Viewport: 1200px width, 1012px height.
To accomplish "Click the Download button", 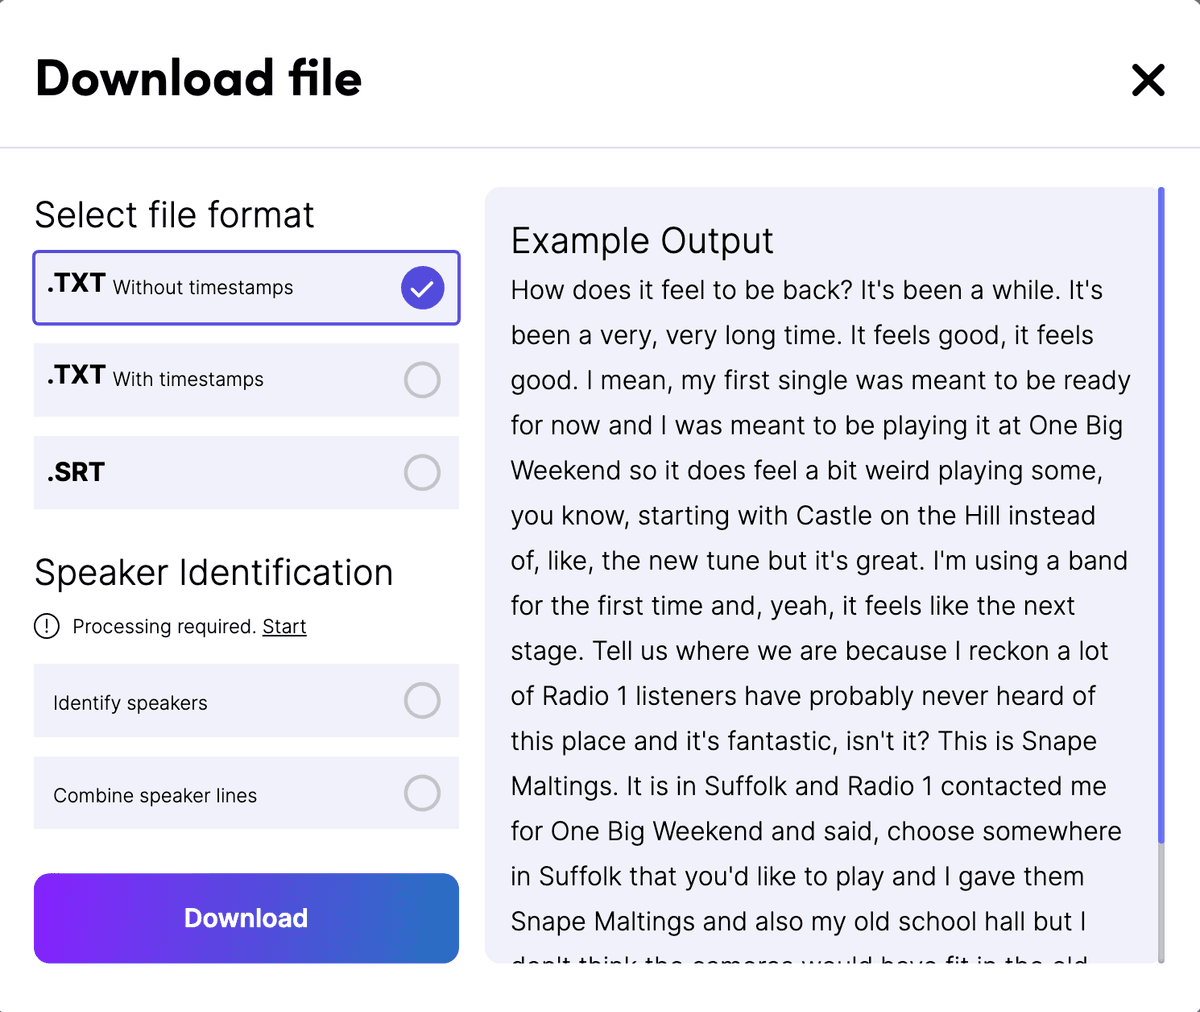I will coord(246,918).
